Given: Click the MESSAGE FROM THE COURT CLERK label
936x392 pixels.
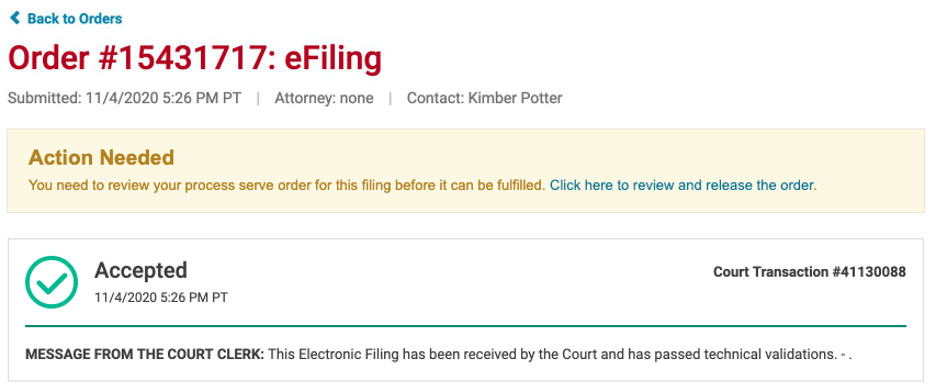Looking at the screenshot, I should pyautogui.click(x=144, y=354).
